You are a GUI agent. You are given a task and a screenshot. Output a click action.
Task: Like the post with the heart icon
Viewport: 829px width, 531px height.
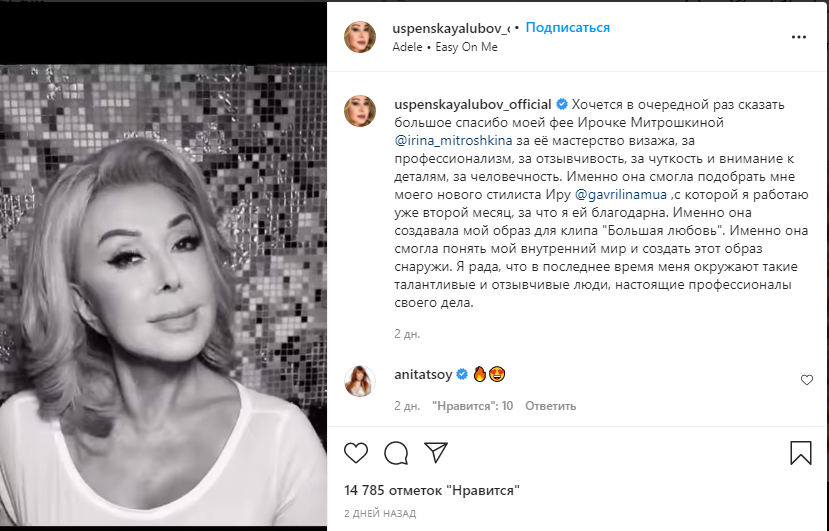356,453
